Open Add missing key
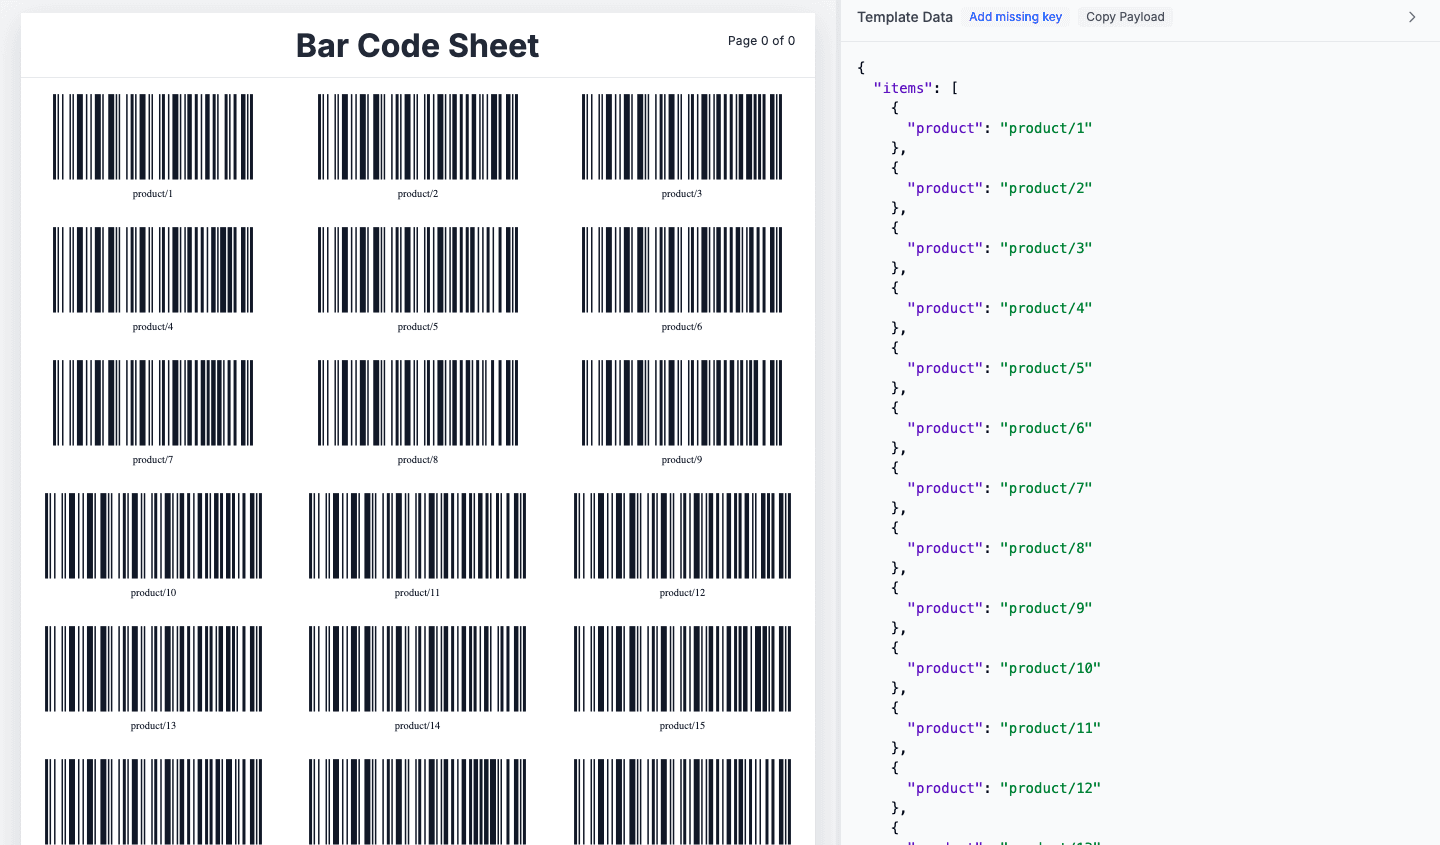This screenshot has height=845, width=1440. point(1015,16)
